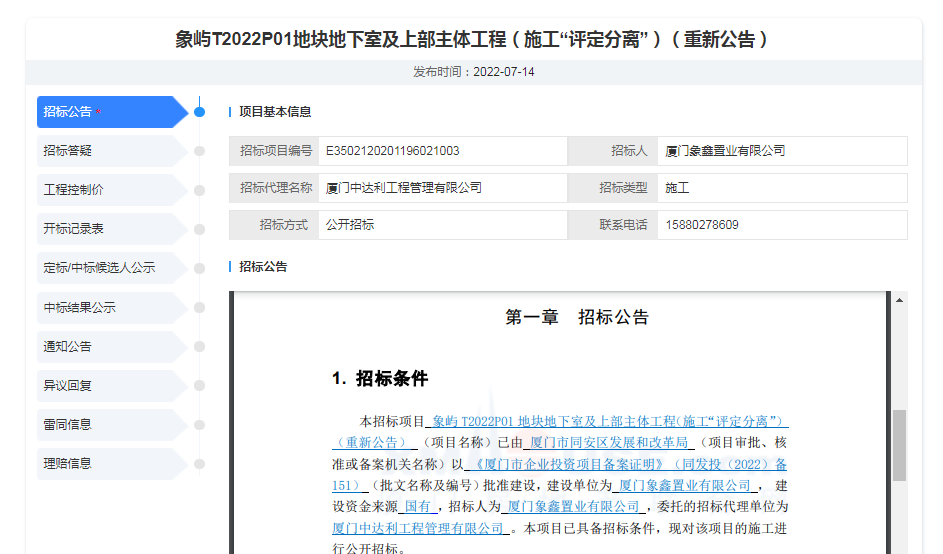Click the 厦门中达利工程管理有限公司 link in document
The height and width of the screenshot is (554, 943).
[420, 528]
